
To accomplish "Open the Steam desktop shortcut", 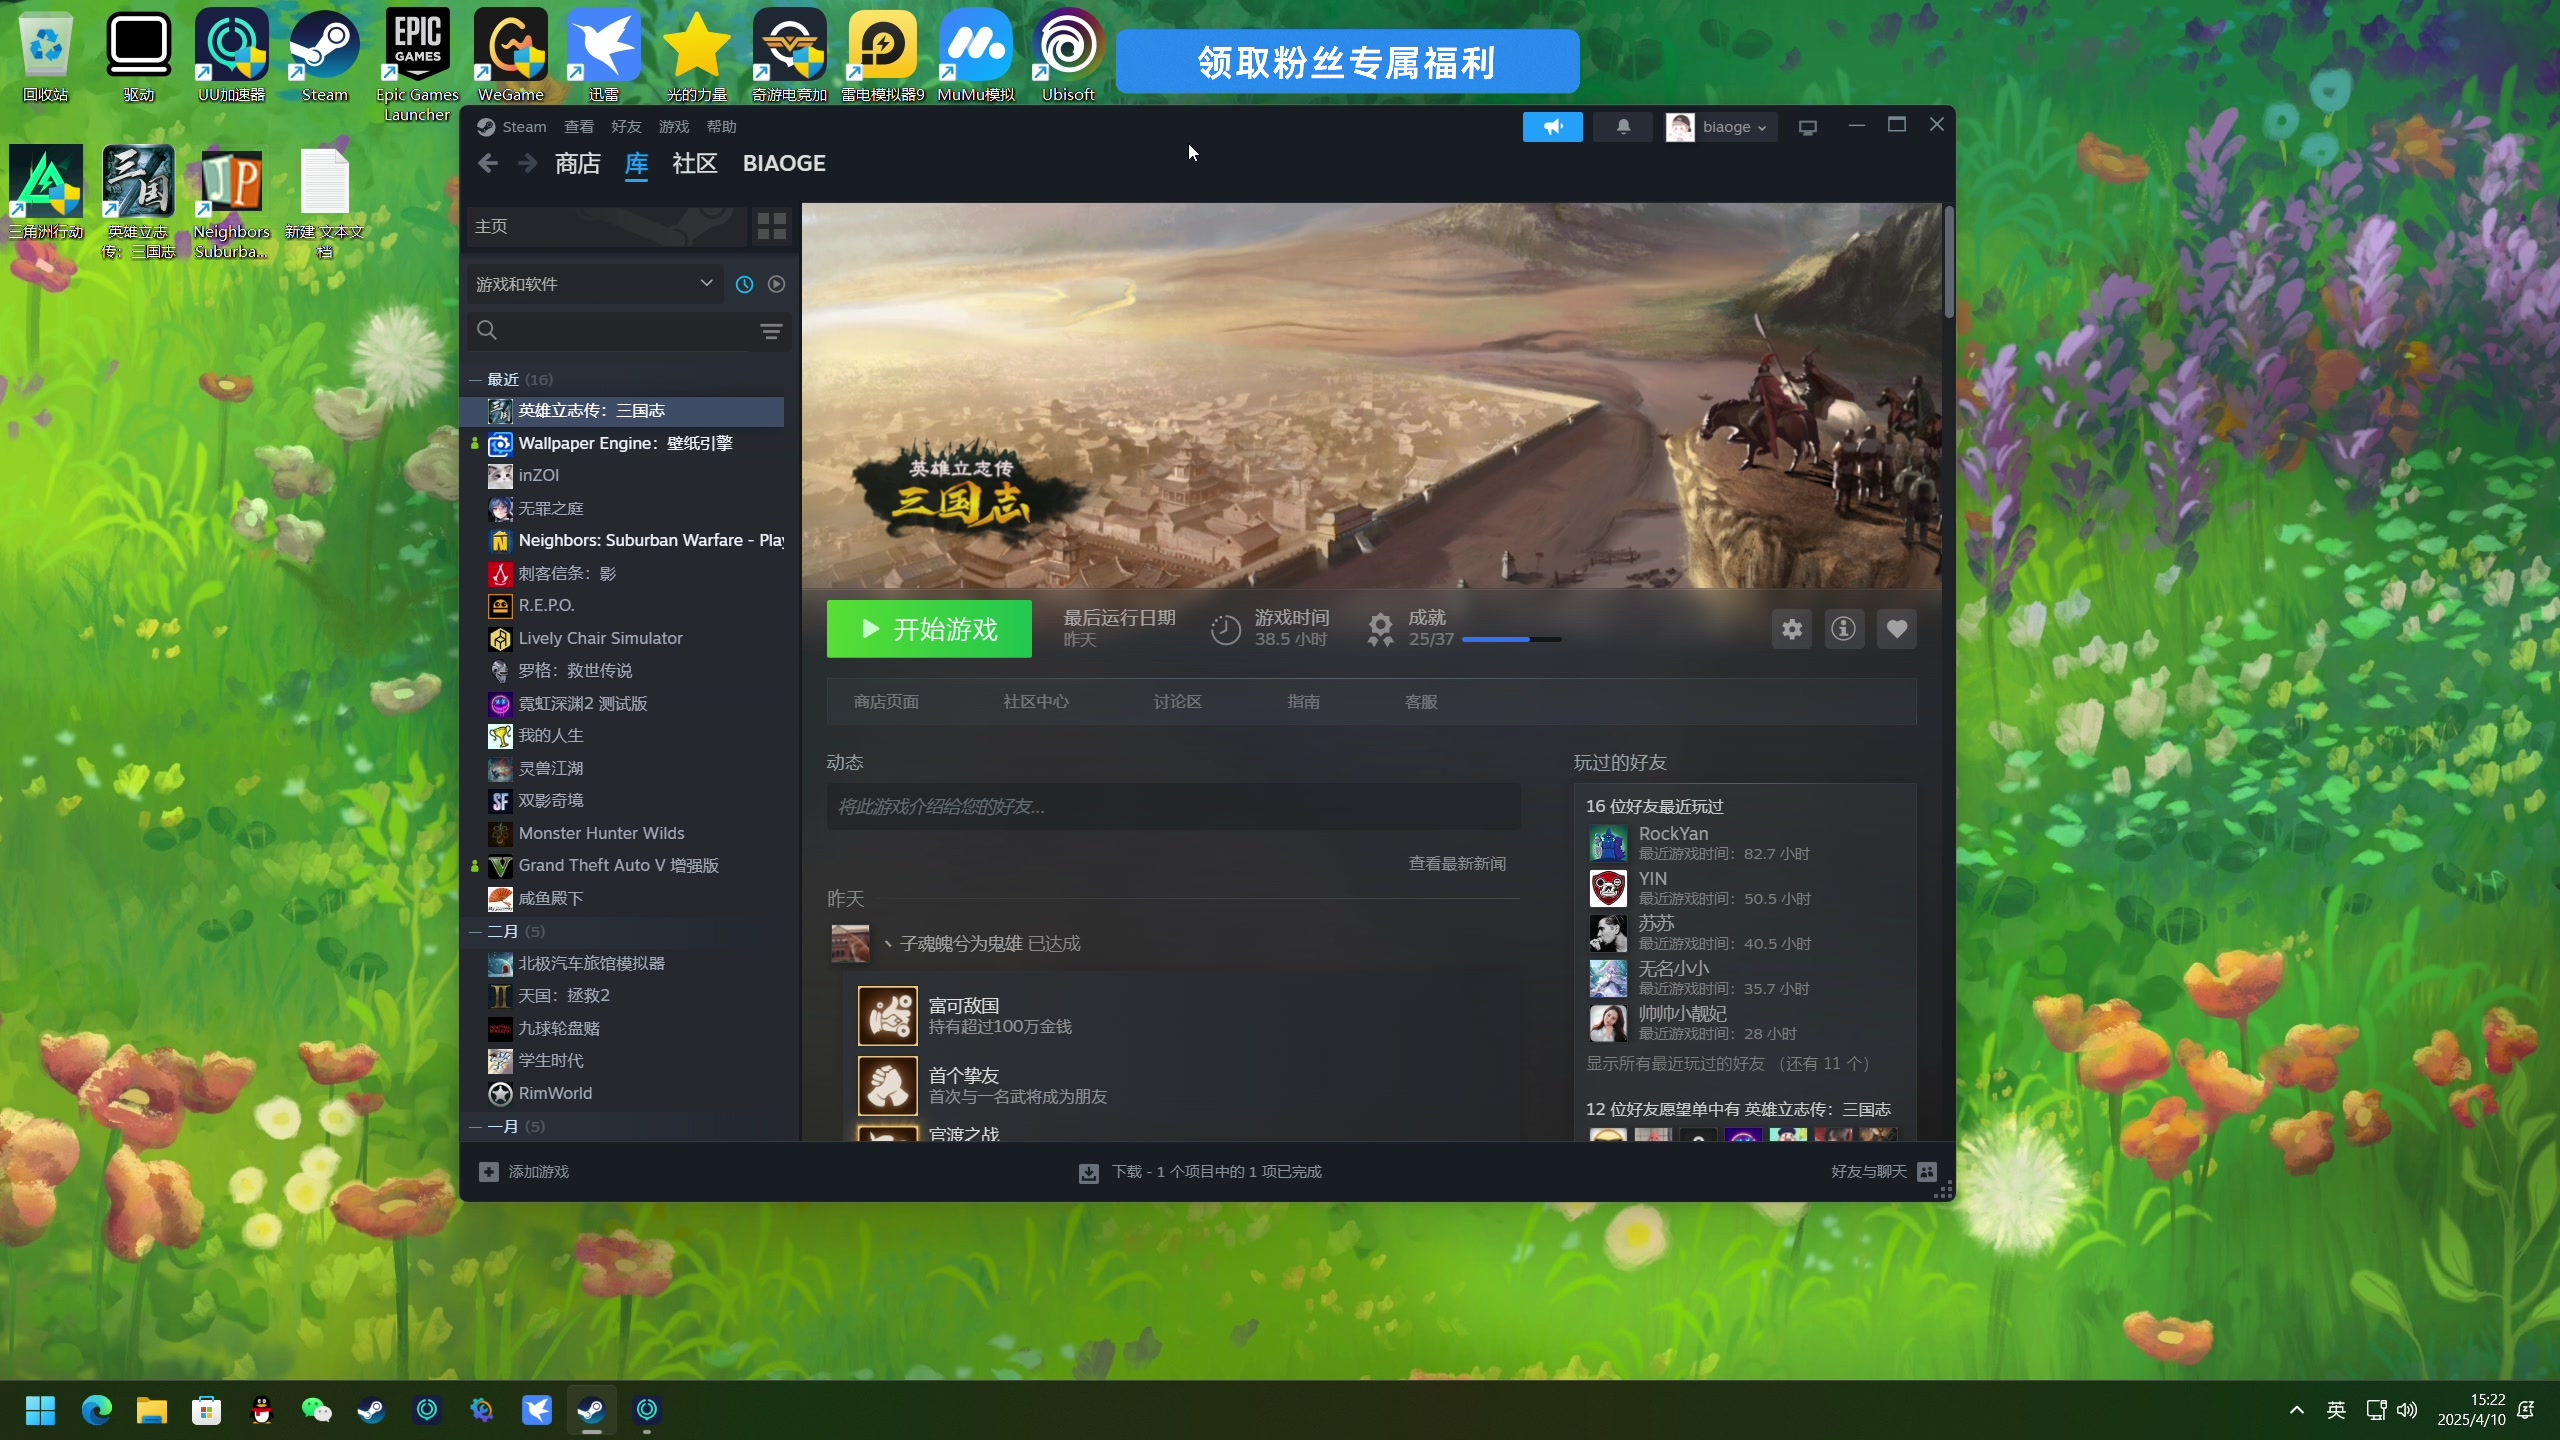I will 325,56.
